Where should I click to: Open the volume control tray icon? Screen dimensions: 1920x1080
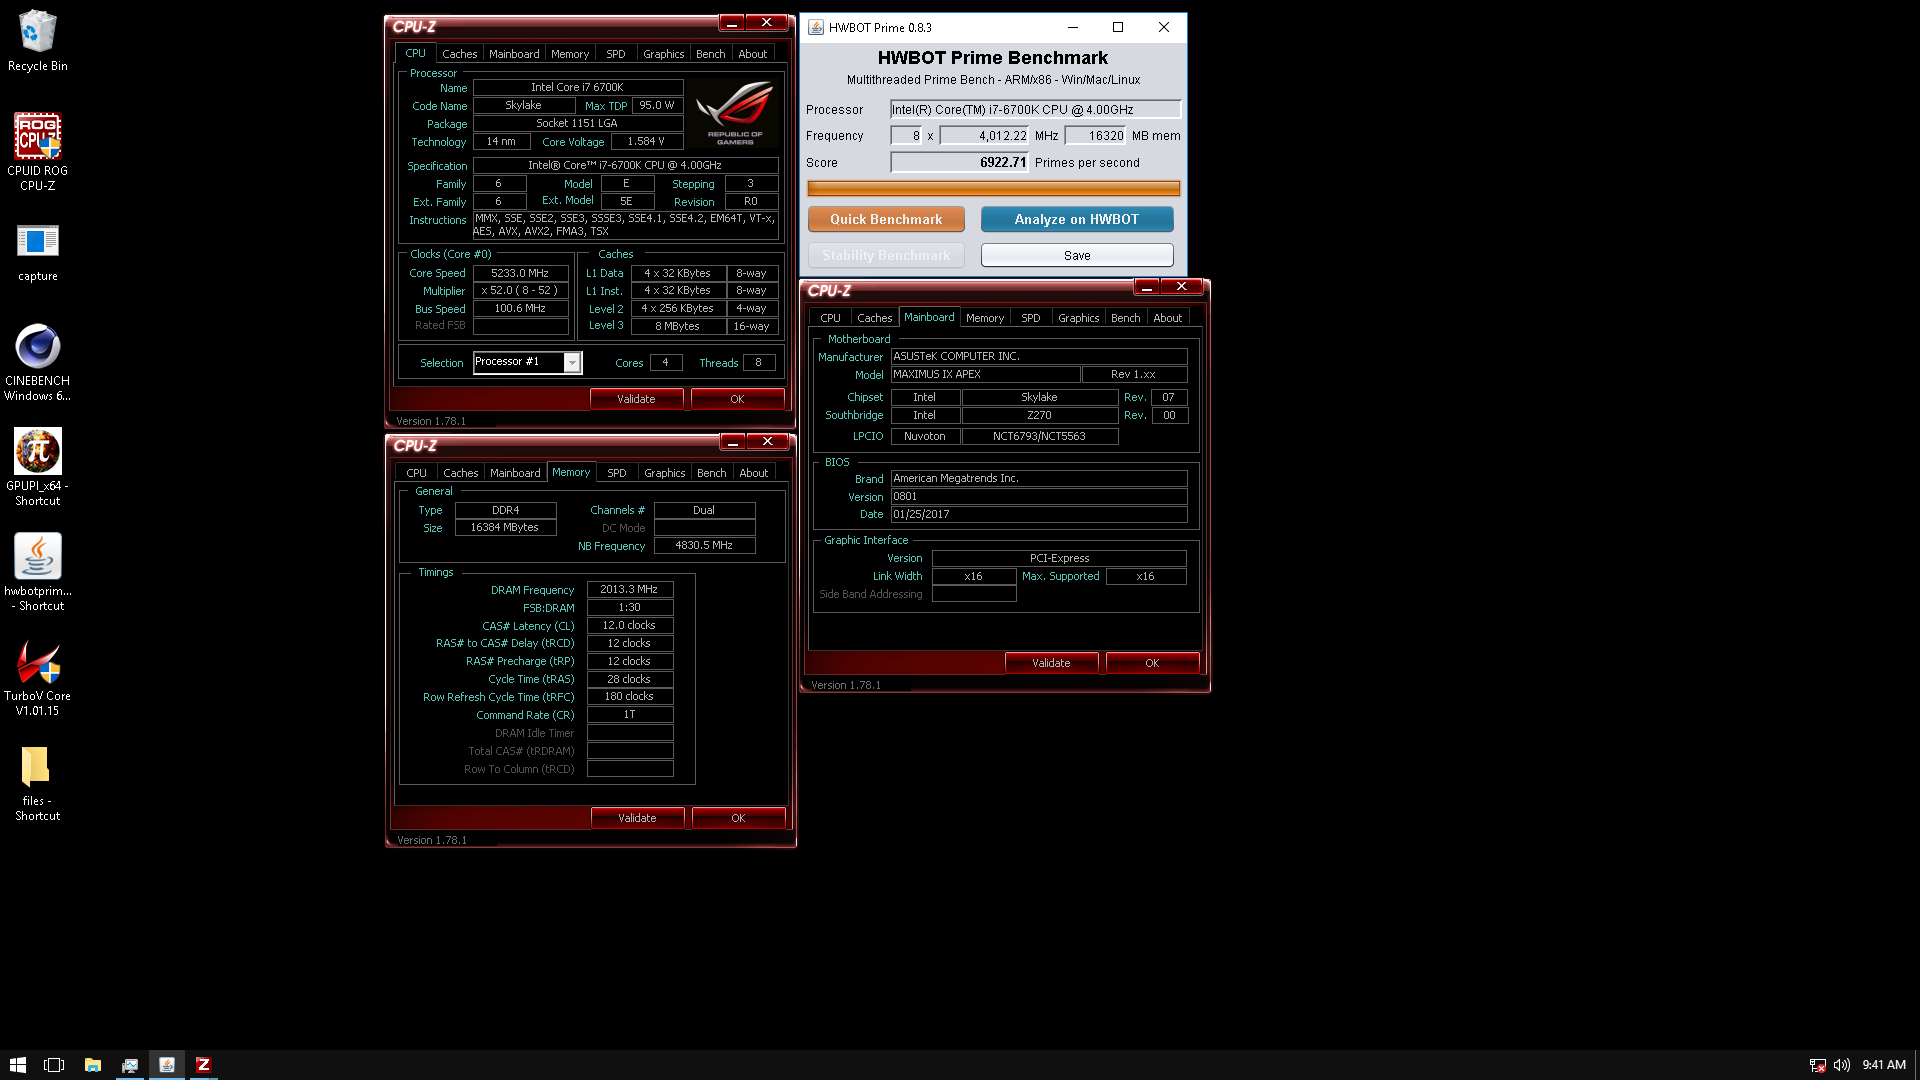pos(1842,1065)
